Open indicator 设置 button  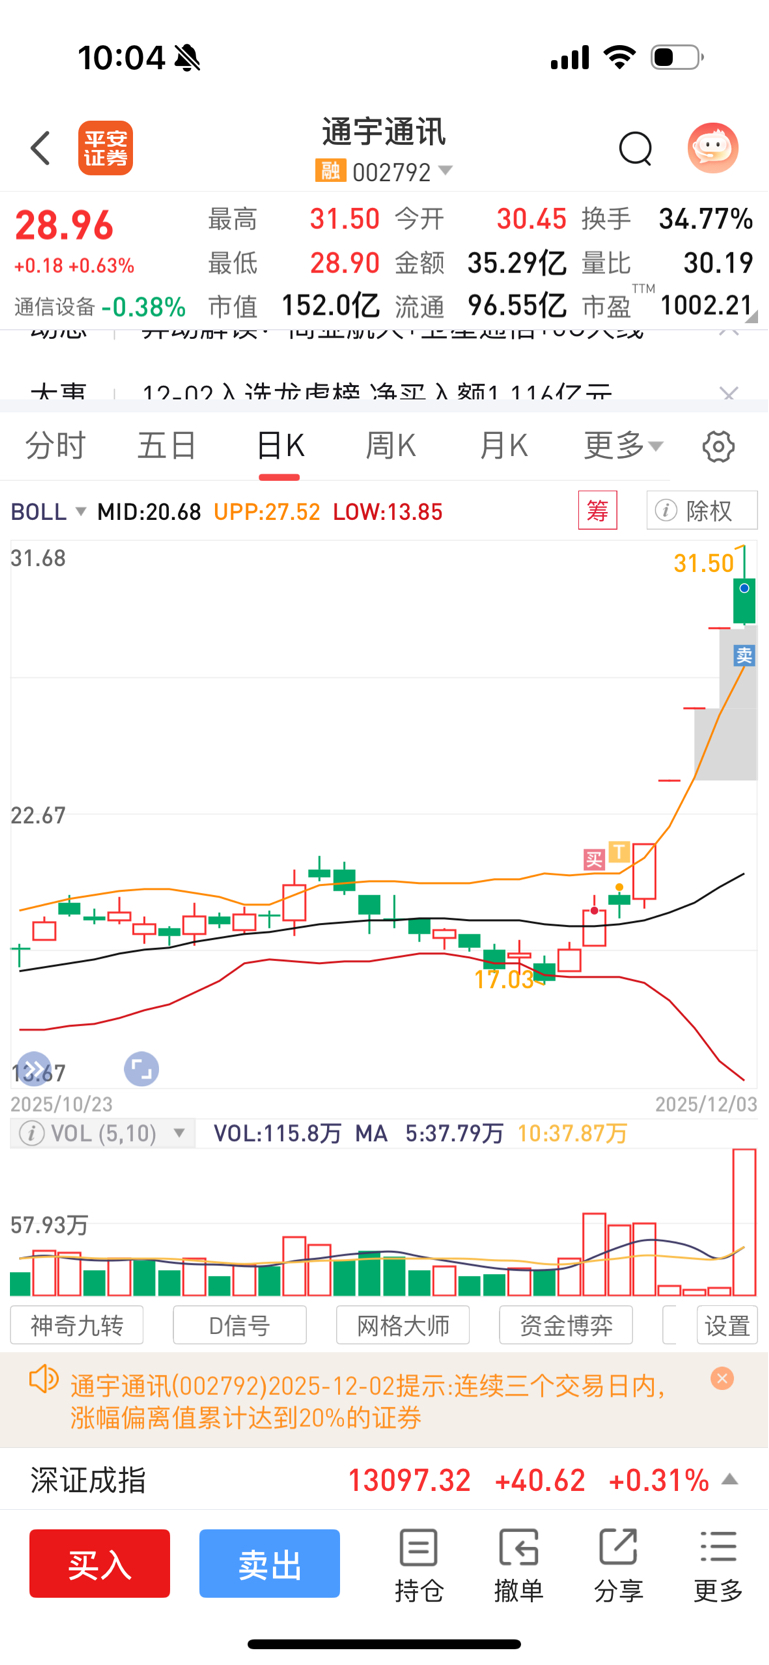point(727,1325)
